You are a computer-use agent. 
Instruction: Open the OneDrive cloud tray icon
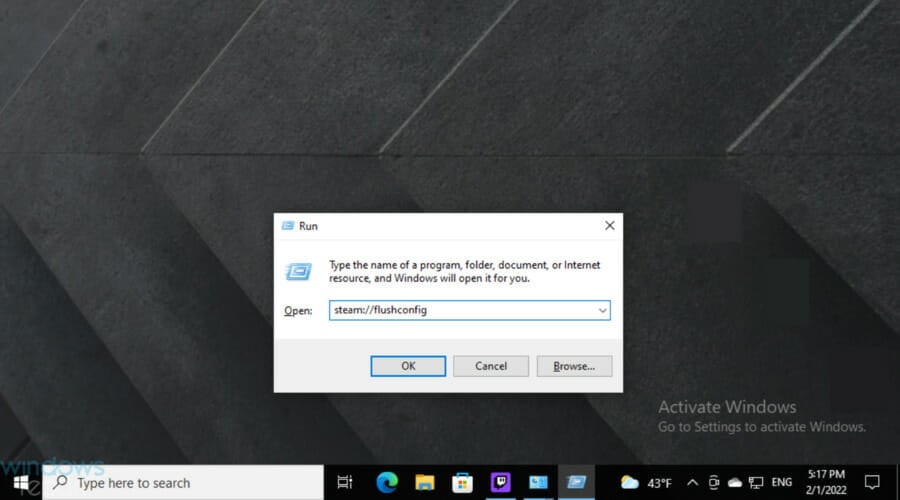[x=735, y=483]
